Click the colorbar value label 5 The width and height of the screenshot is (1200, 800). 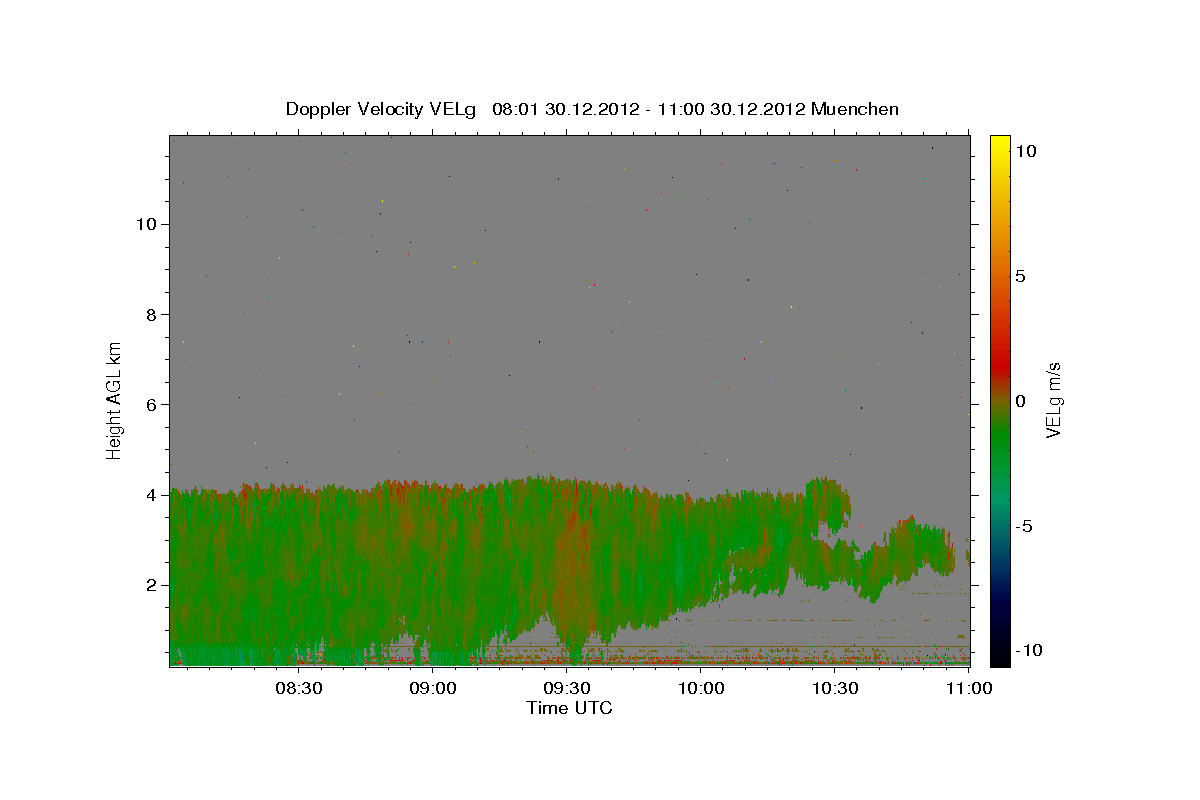(1020, 275)
